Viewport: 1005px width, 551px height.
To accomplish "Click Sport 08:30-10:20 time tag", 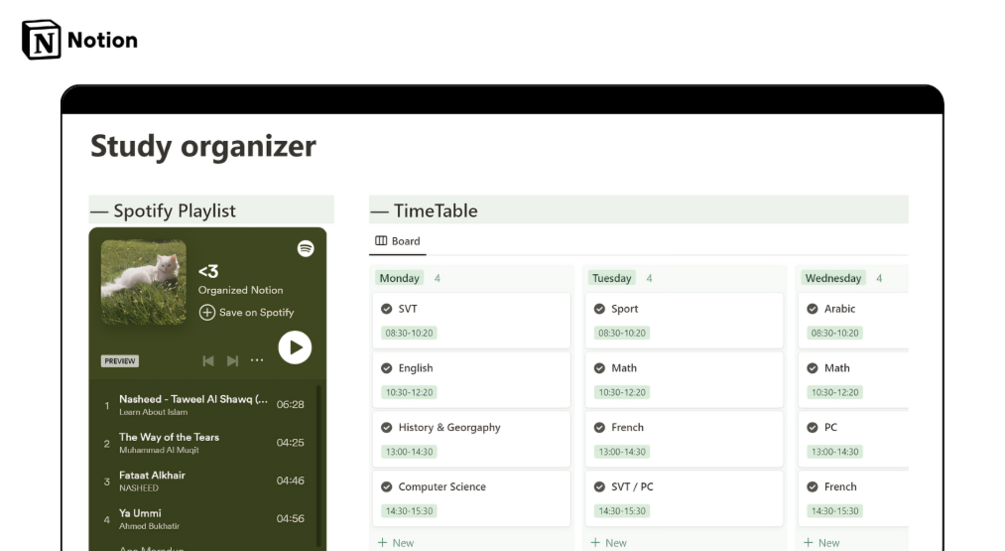I will click(x=622, y=333).
